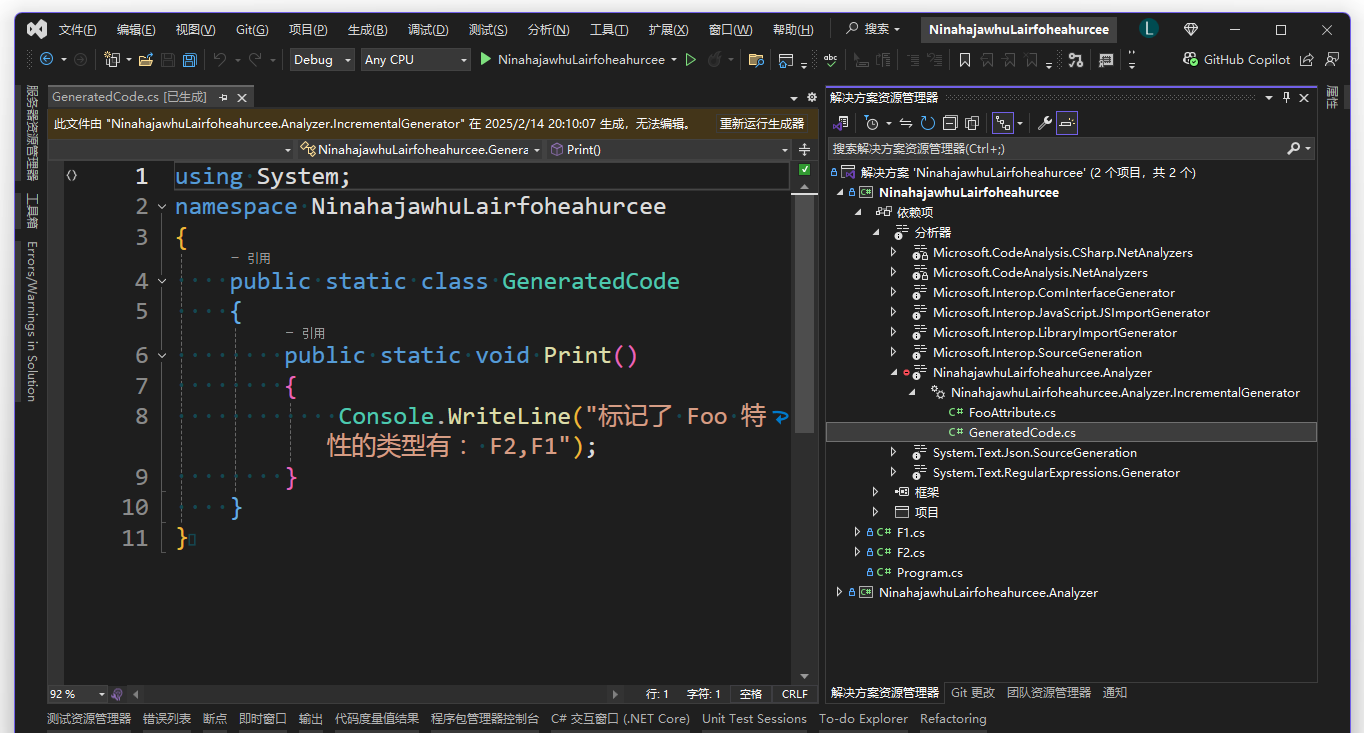Viewport: 1364px width, 733px height.
Task: Open Properties with the wrench icon
Action: (1046, 122)
